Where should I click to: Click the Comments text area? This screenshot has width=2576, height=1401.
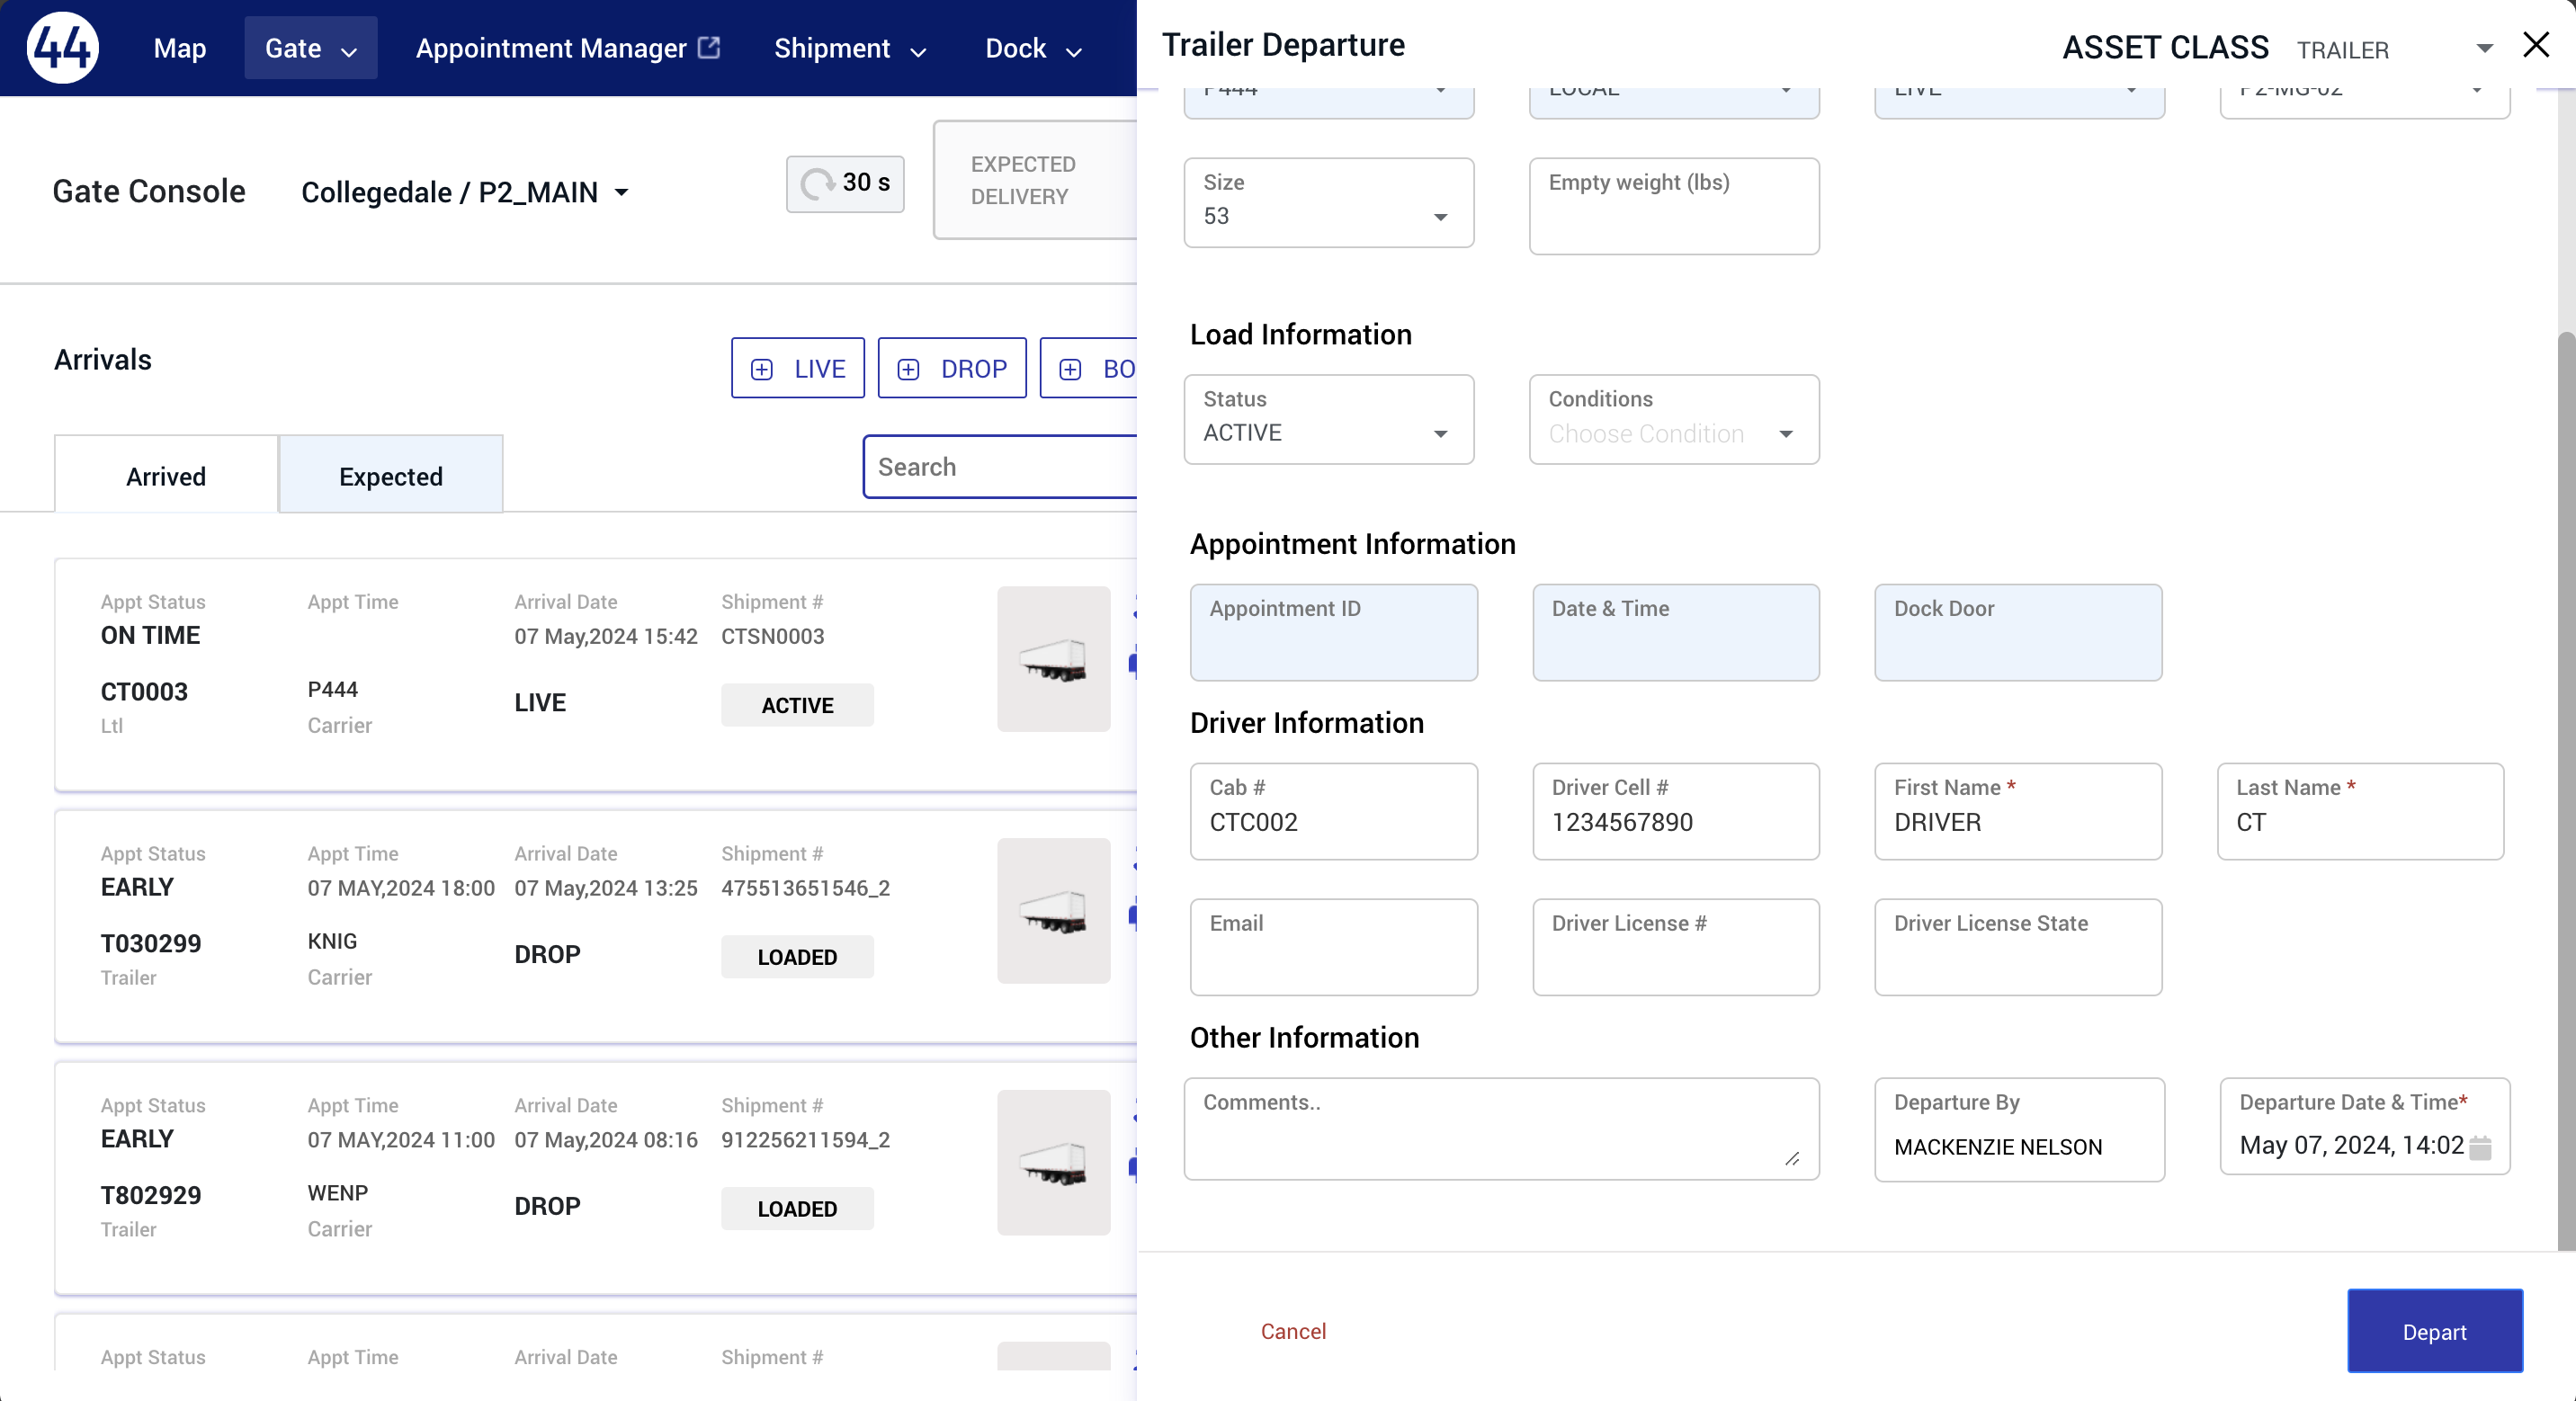pos(1501,1129)
